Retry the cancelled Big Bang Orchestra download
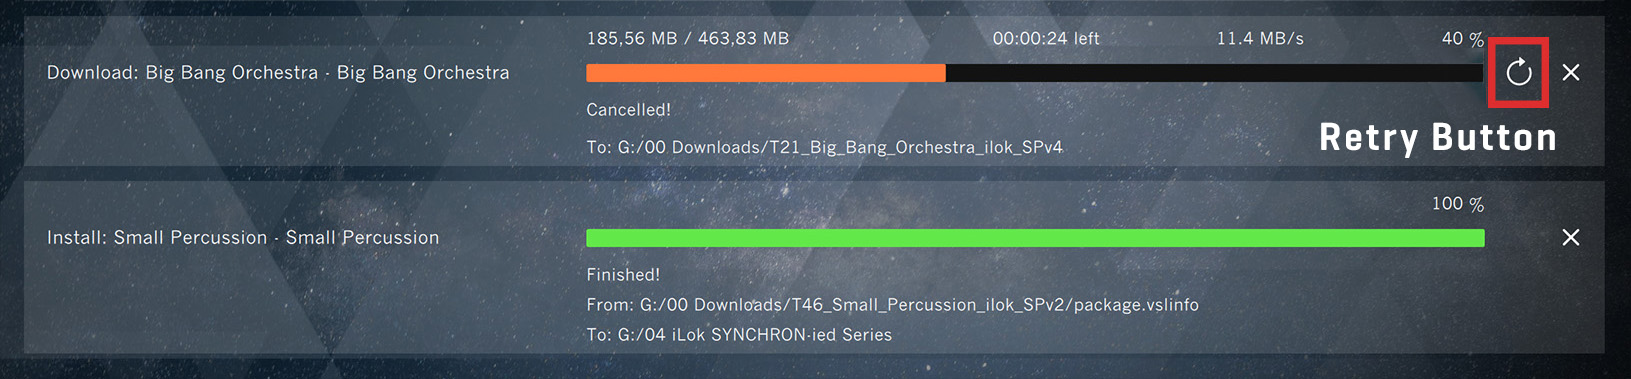Screen dimensions: 1631x379 coord(1518,72)
